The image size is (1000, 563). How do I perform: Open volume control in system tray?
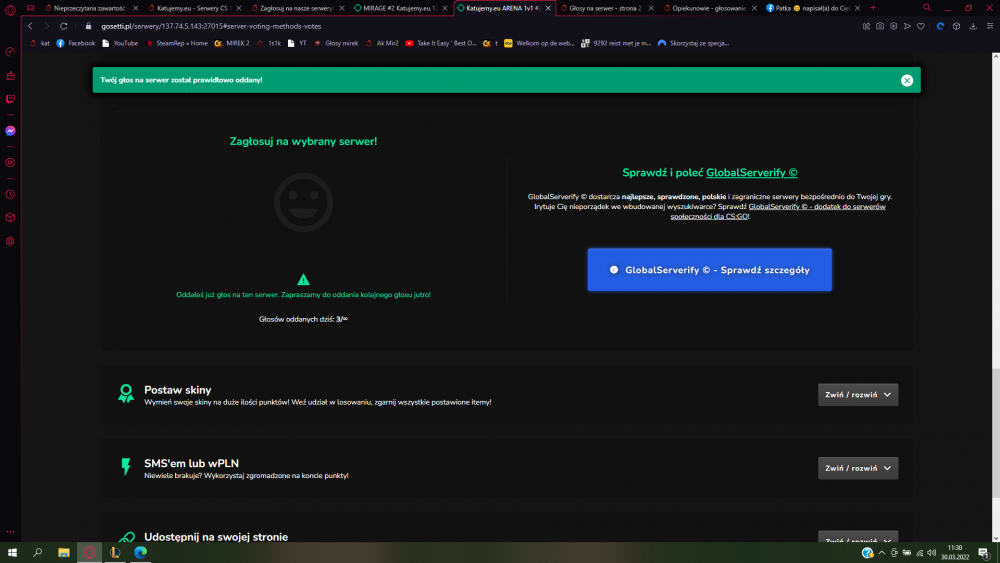click(x=932, y=553)
